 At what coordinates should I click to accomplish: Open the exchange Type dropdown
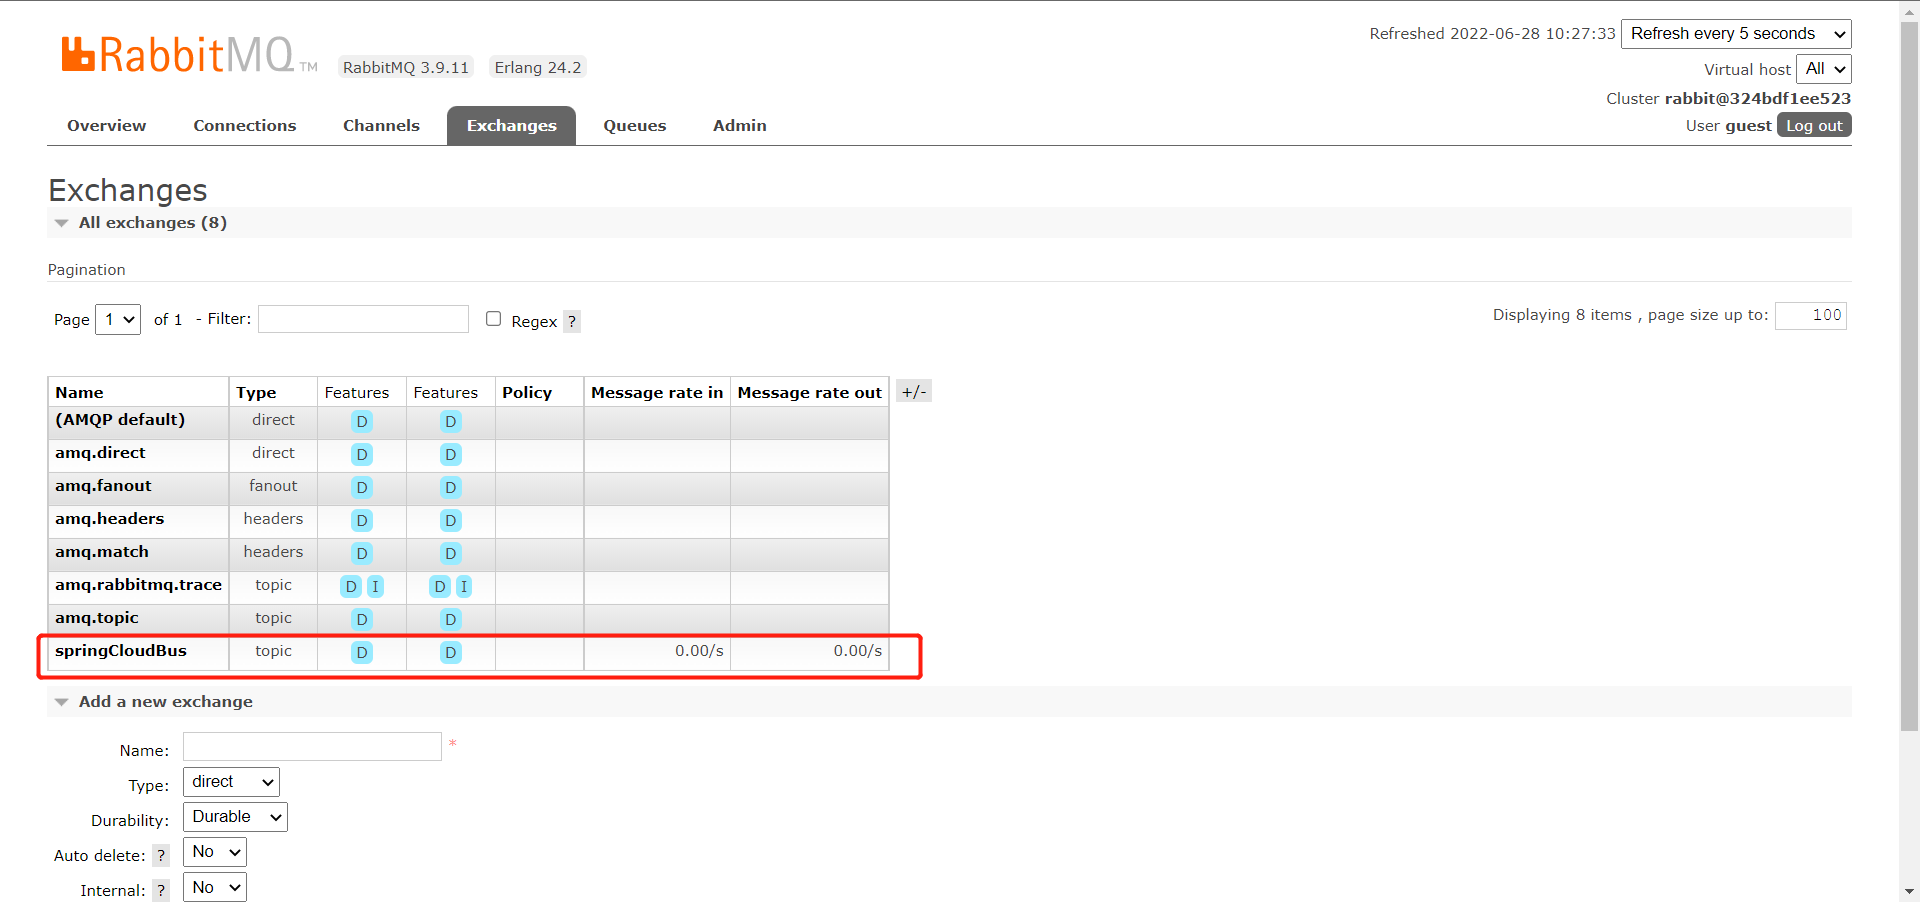point(231,782)
